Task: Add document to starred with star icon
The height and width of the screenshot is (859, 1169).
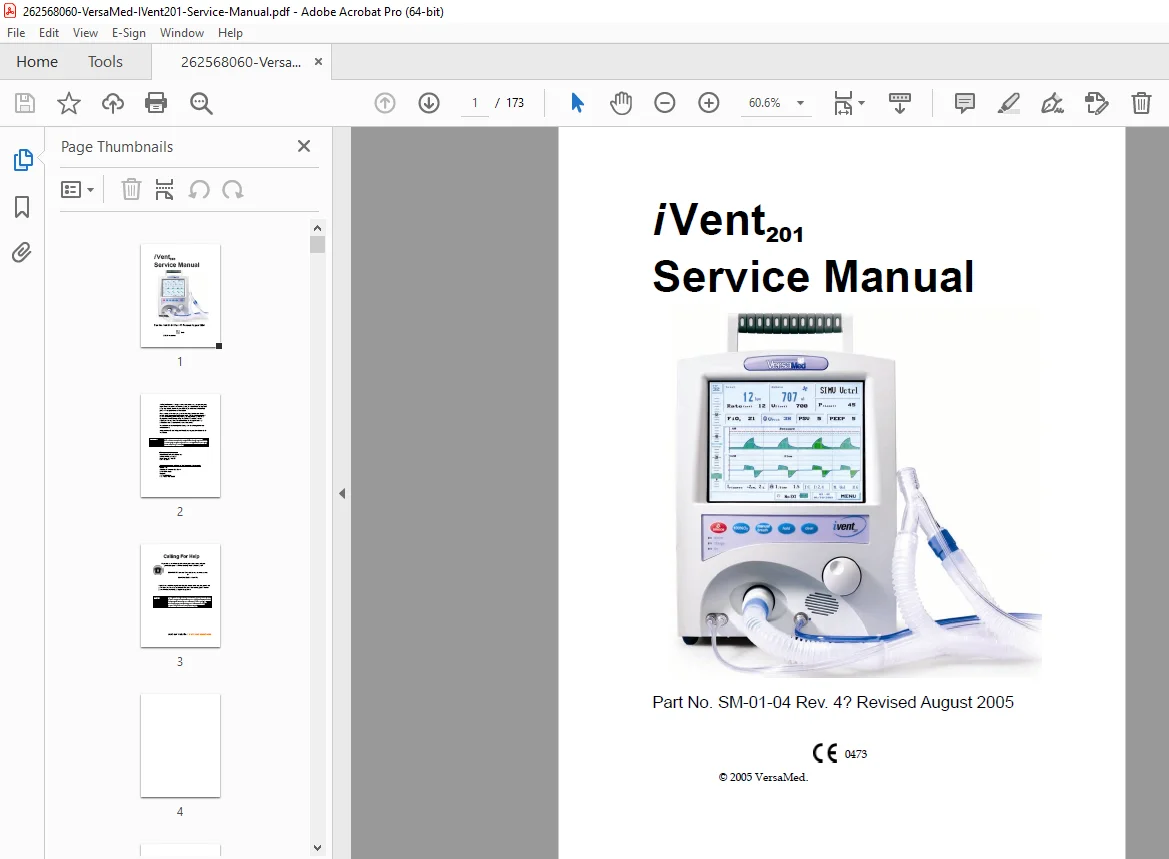Action: coord(69,103)
